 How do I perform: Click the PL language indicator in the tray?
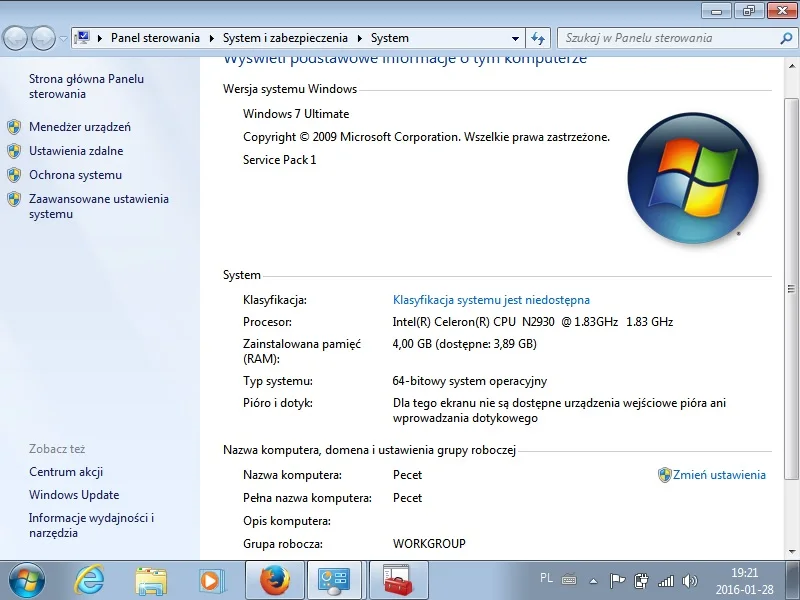[x=546, y=579]
